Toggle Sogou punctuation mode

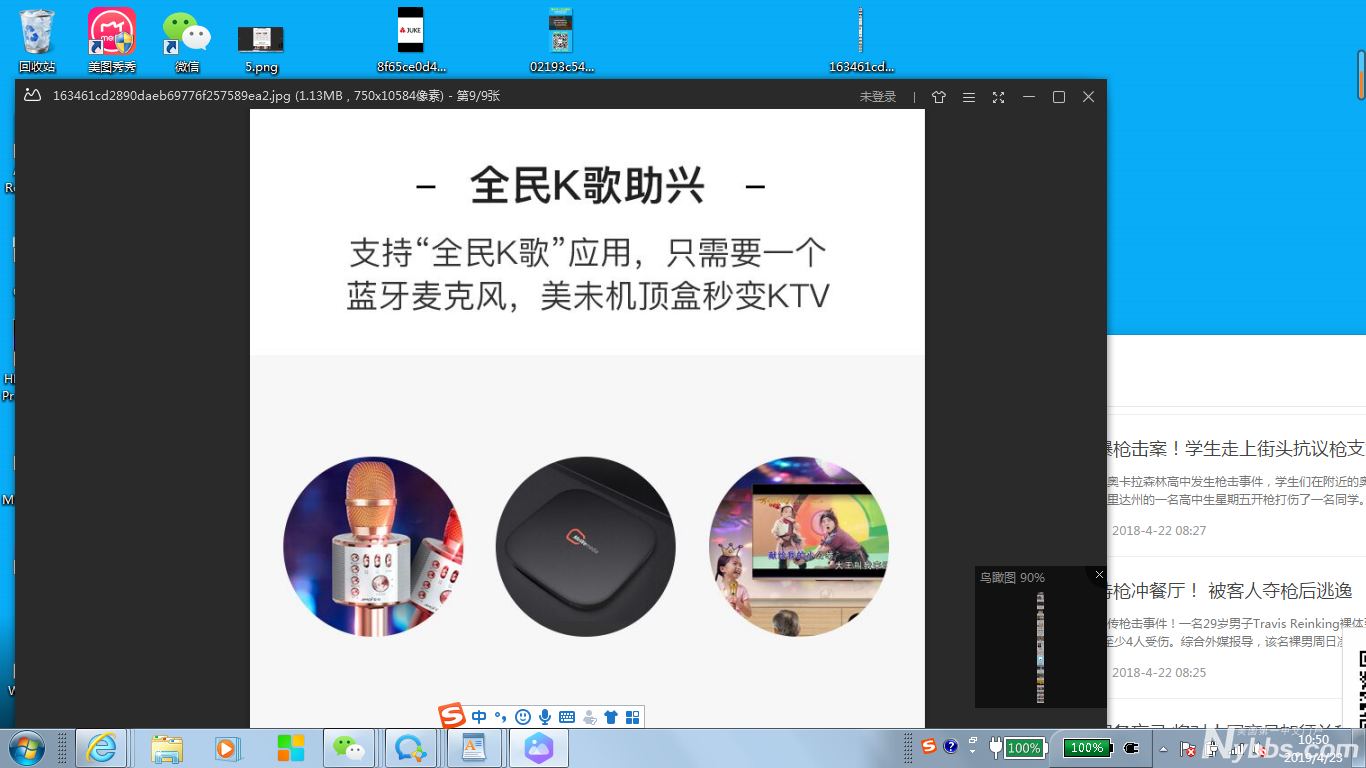coord(501,717)
